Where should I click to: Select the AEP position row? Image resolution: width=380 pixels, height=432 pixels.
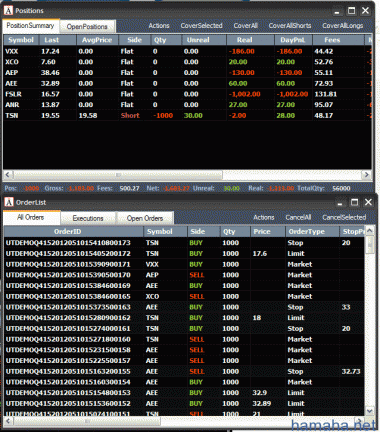click(188, 73)
